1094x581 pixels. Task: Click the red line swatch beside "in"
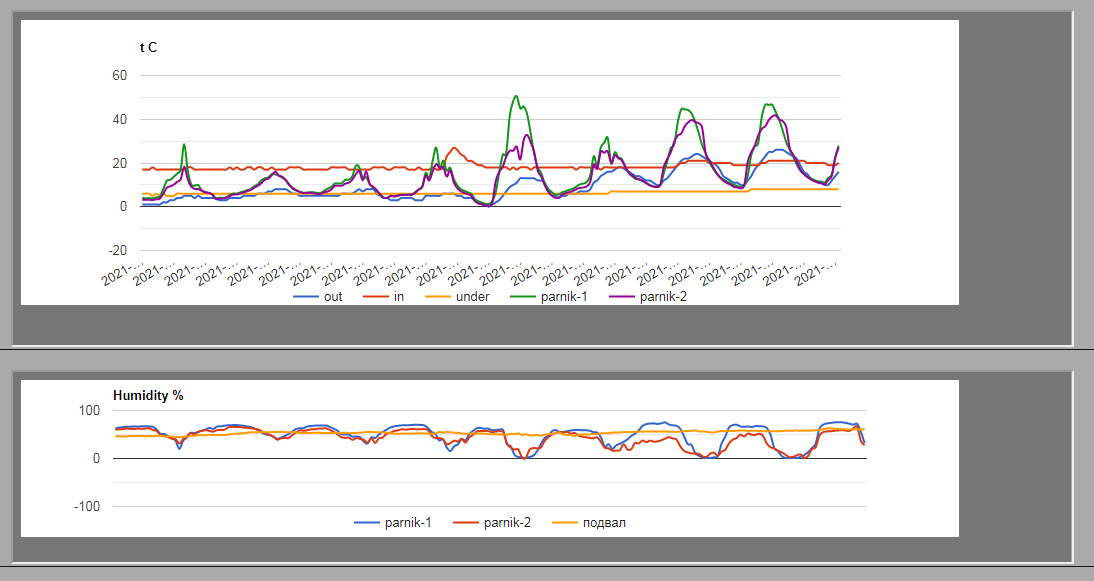(x=375, y=297)
